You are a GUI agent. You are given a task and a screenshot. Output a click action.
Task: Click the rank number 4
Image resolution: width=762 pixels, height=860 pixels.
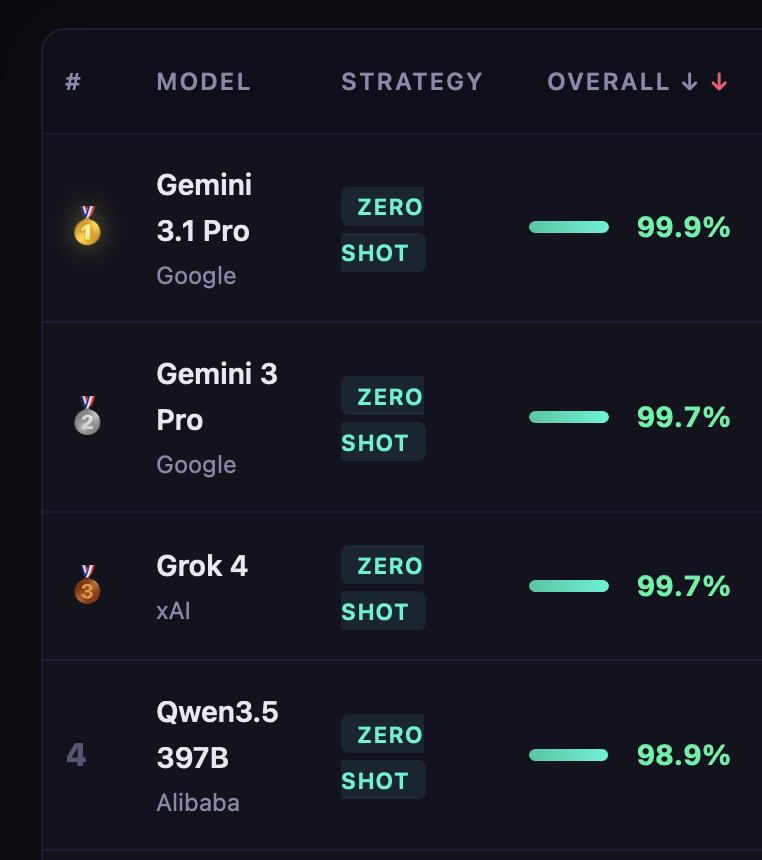pos(76,755)
